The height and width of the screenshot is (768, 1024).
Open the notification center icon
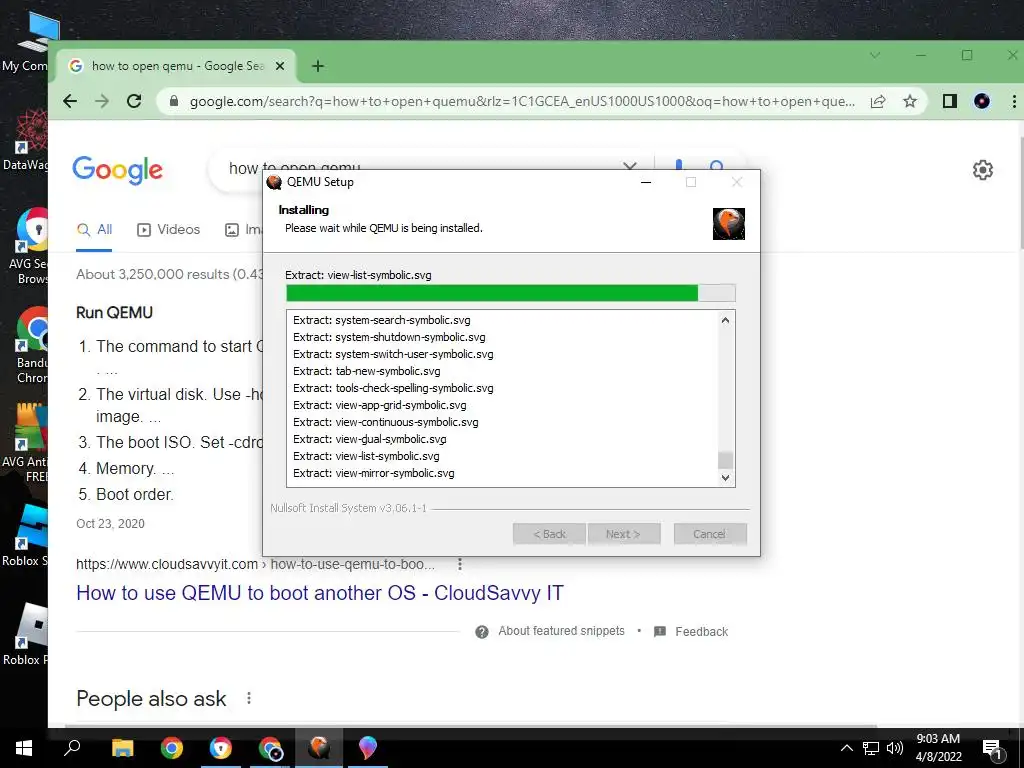tap(992, 749)
